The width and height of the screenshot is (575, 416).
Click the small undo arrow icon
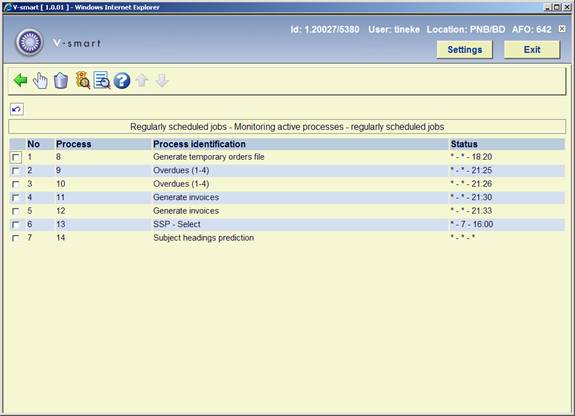[17, 109]
